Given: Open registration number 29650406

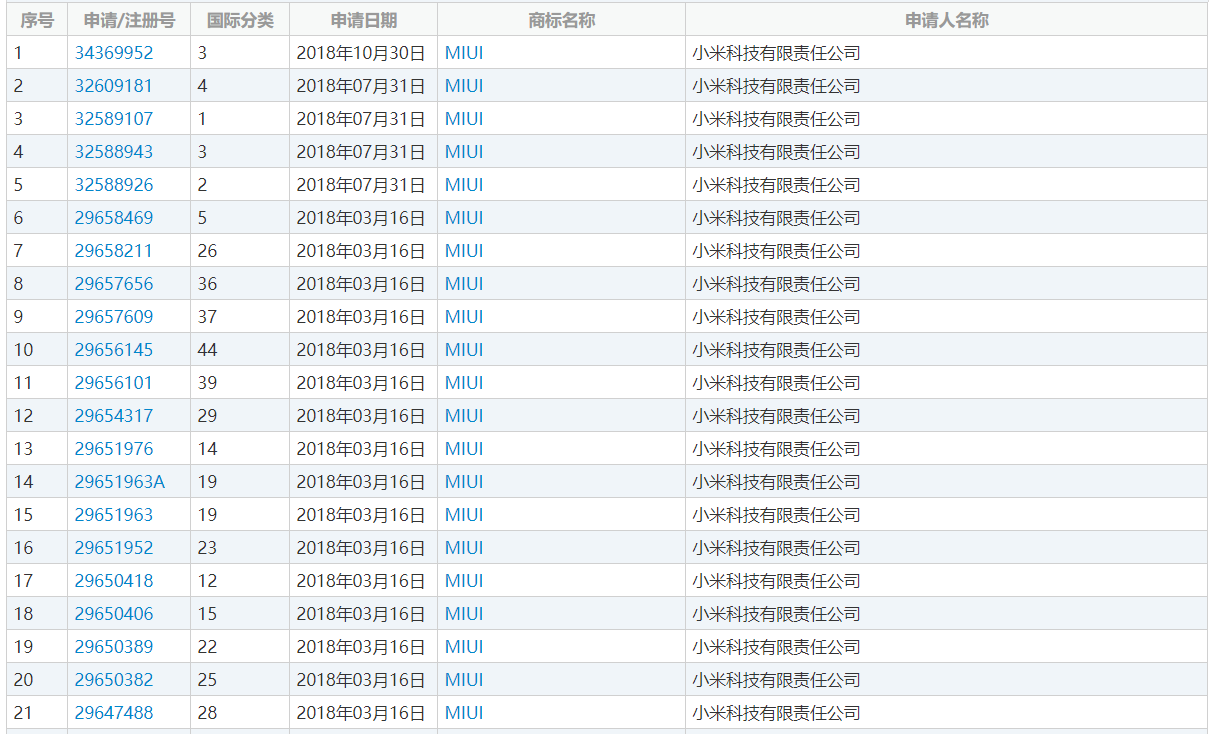Looking at the screenshot, I should coord(114,614).
